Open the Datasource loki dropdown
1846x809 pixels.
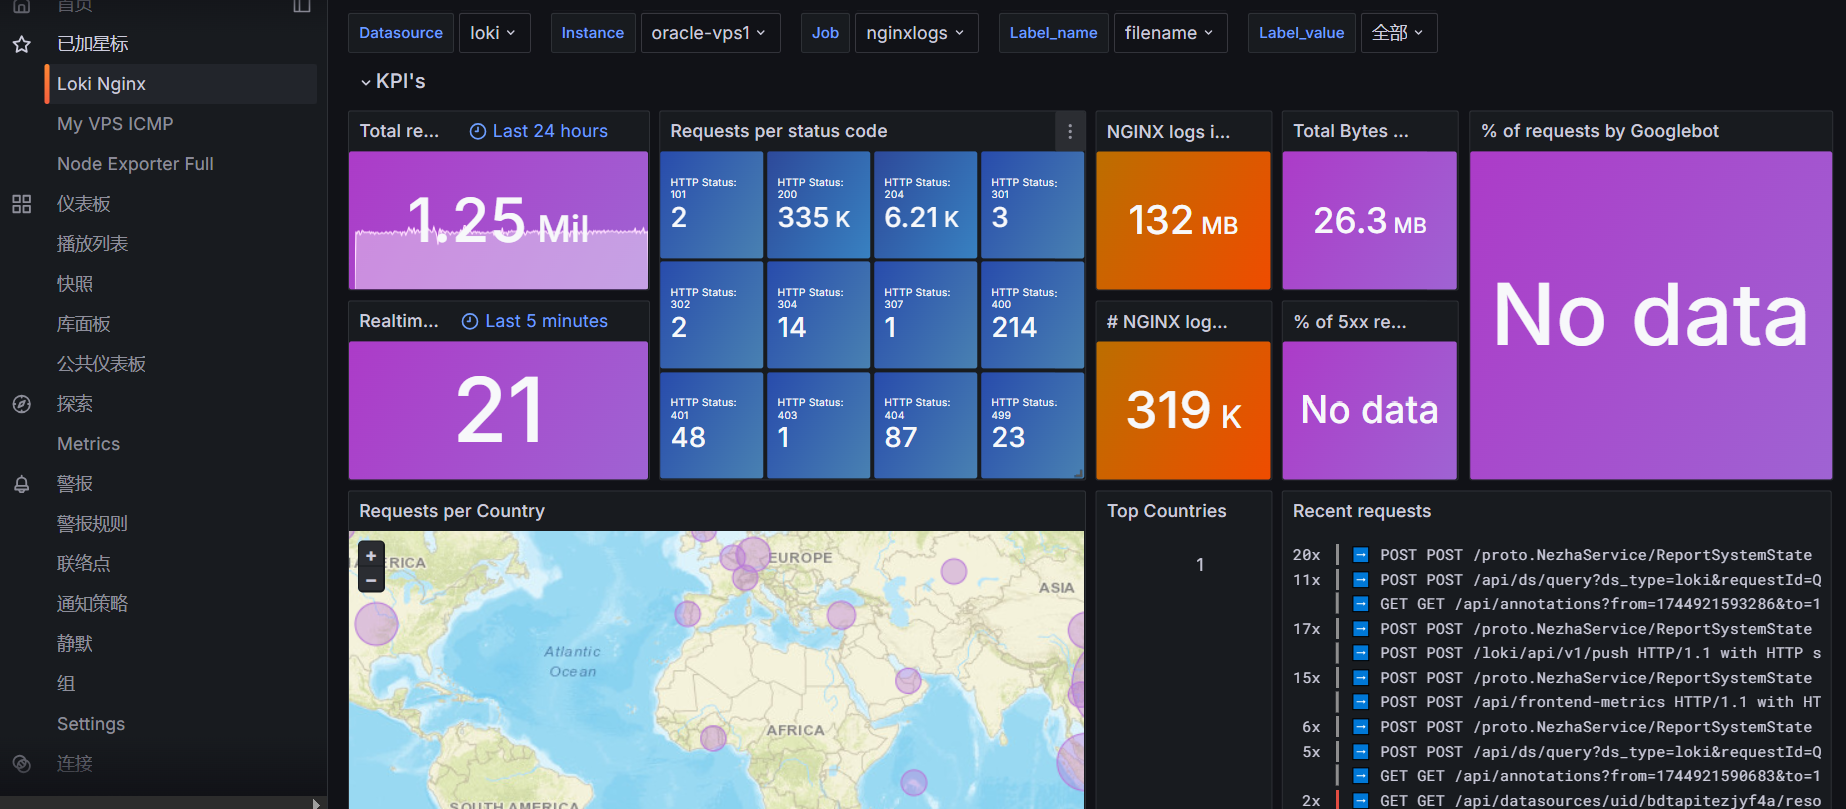(493, 33)
